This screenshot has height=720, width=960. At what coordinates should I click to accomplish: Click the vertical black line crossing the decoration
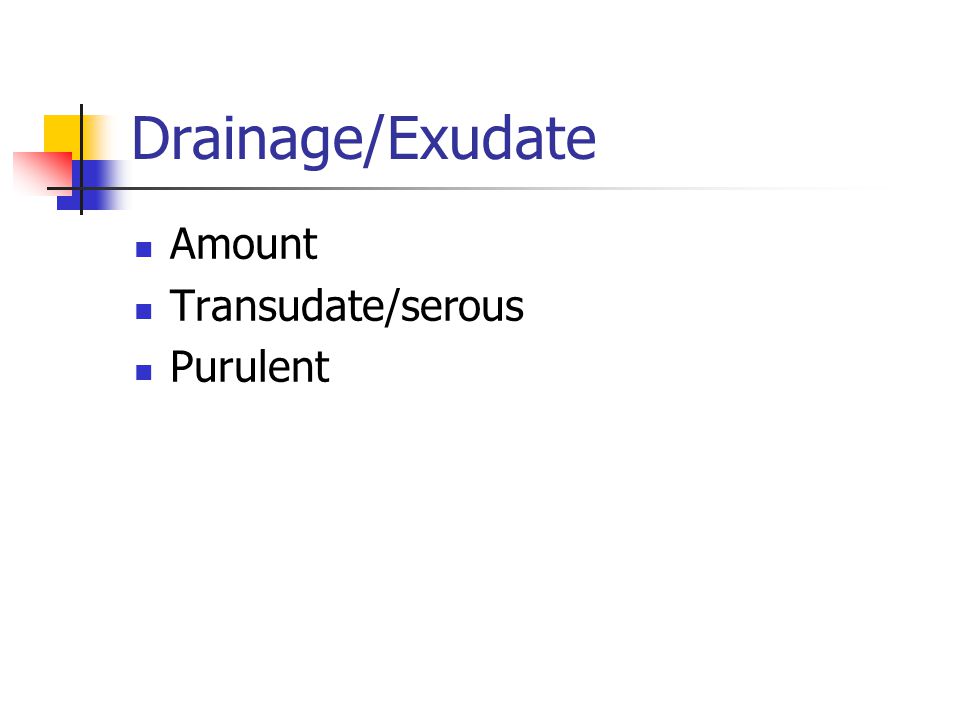81,159
